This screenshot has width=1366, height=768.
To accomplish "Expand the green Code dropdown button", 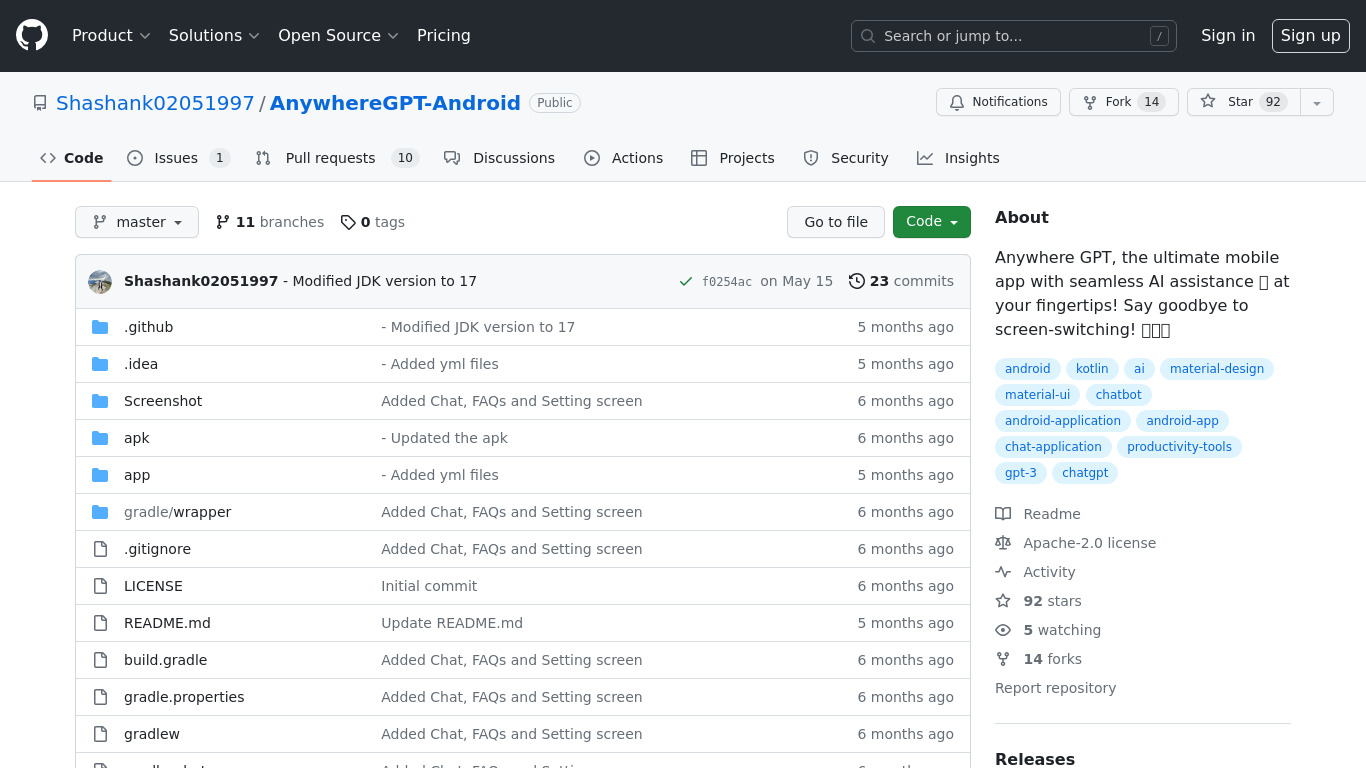I will (932, 222).
